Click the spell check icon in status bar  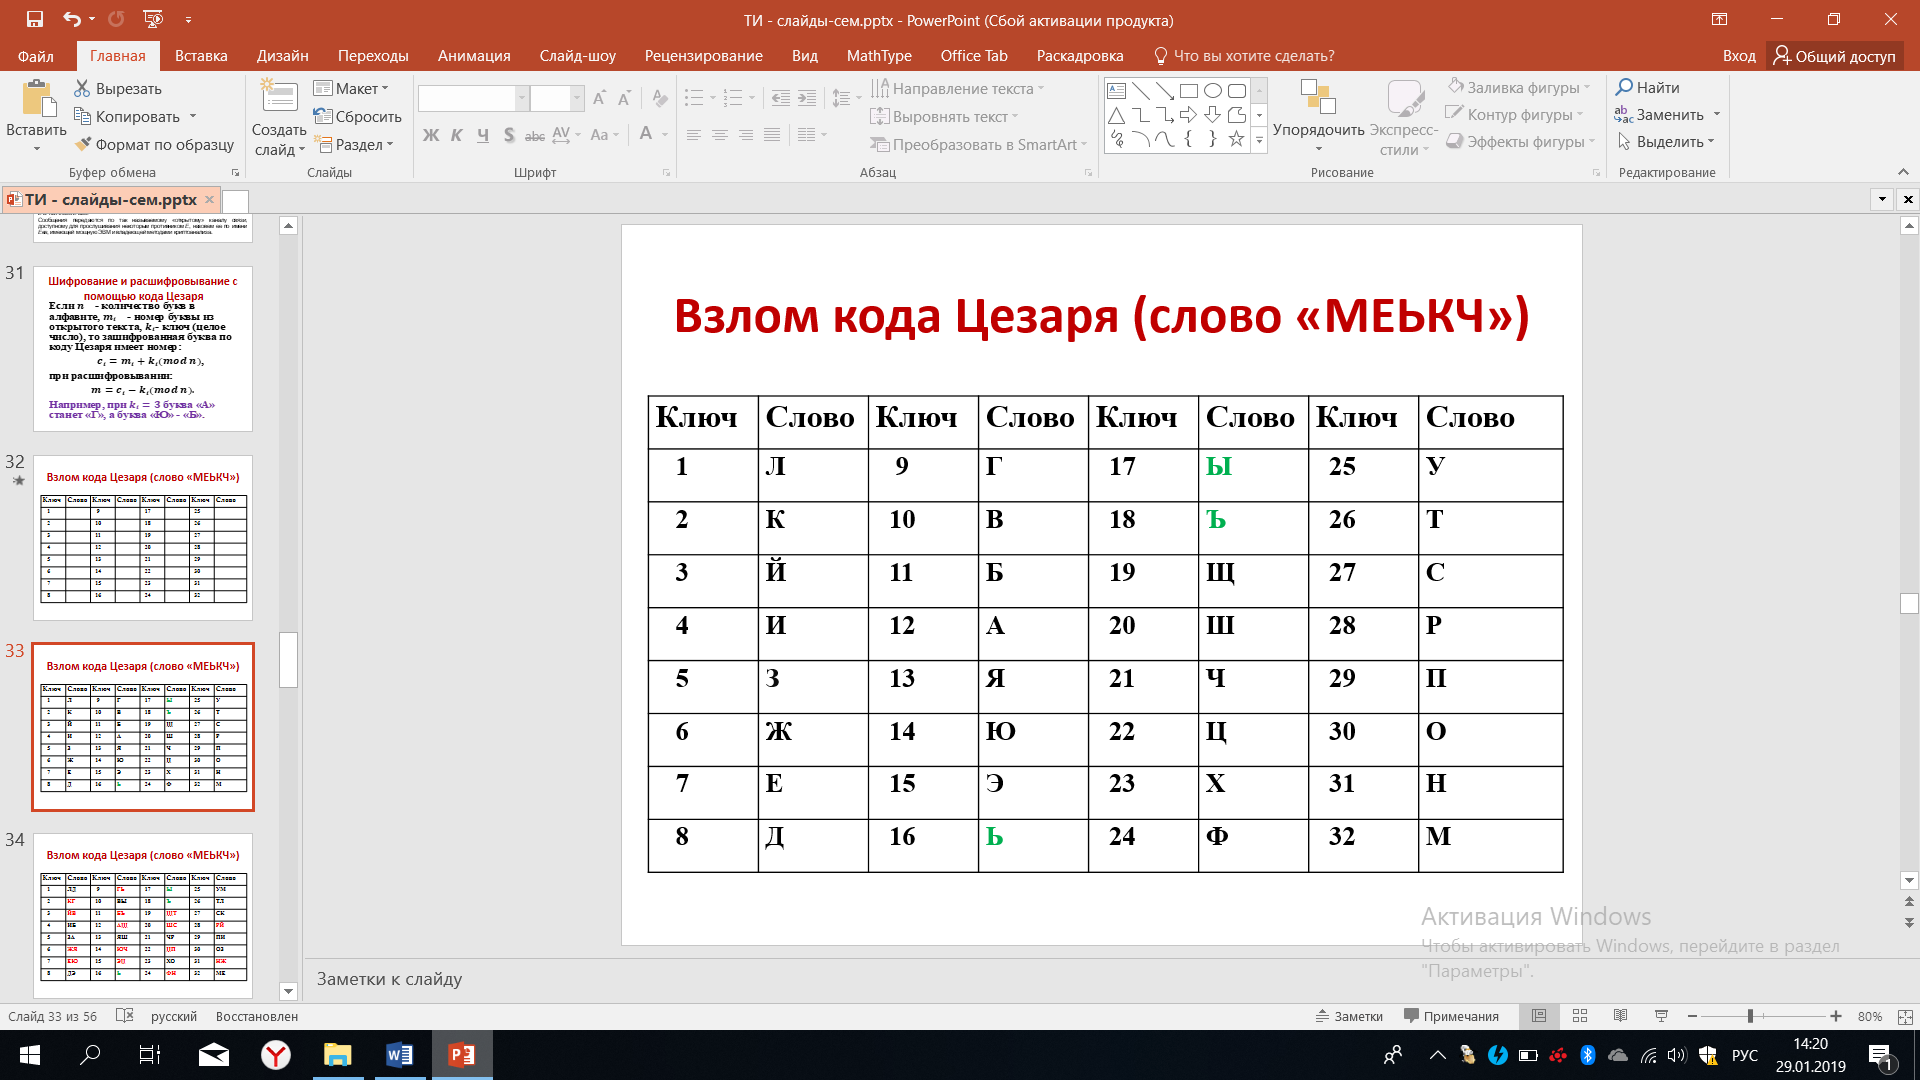(x=124, y=1016)
